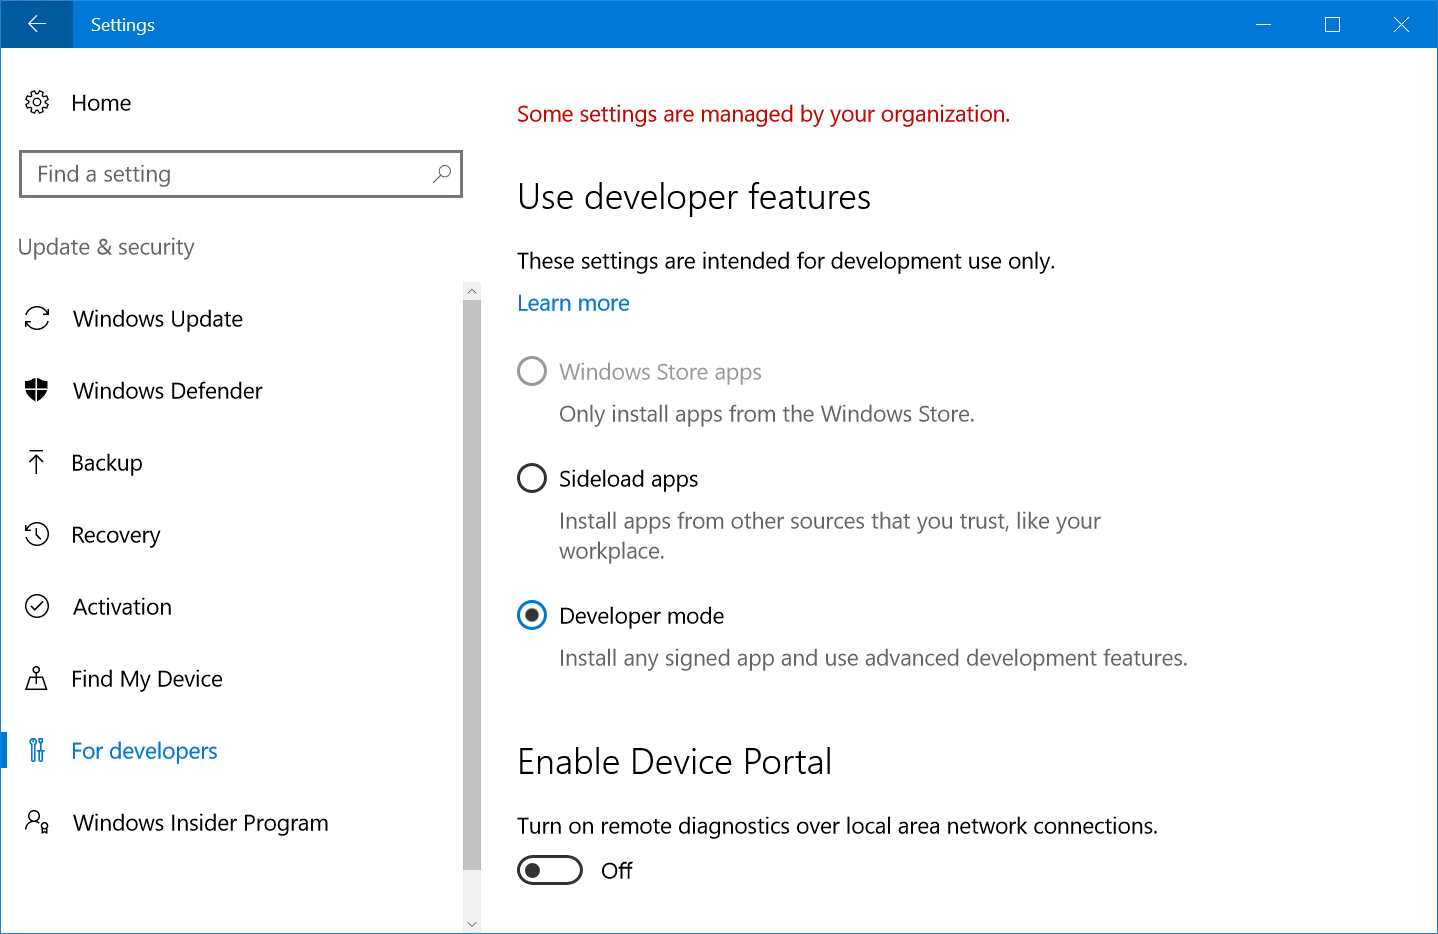Turn on the Enable Device Portal switch
Viewport: 1438px width, 934px height.
(549, 869)
